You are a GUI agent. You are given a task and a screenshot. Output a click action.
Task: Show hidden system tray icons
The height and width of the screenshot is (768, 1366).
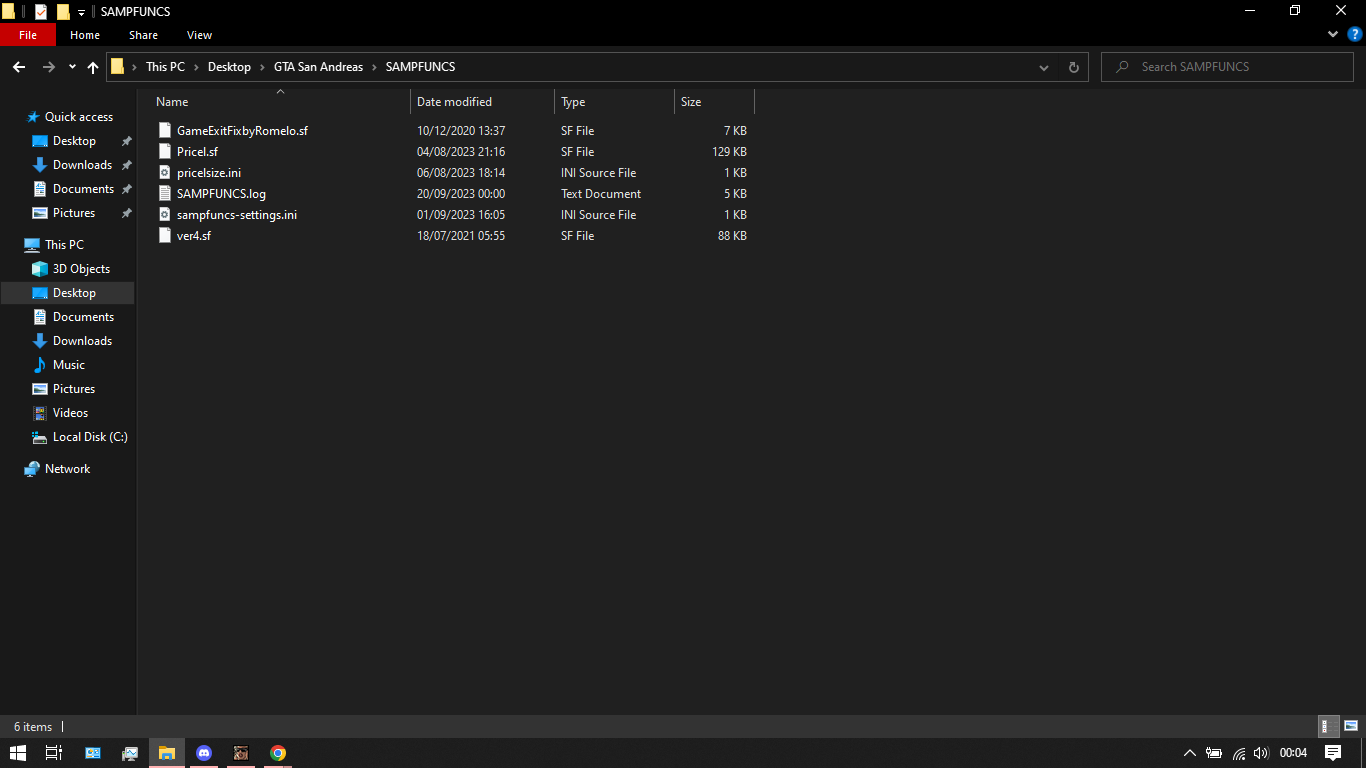click(1189, 753)
